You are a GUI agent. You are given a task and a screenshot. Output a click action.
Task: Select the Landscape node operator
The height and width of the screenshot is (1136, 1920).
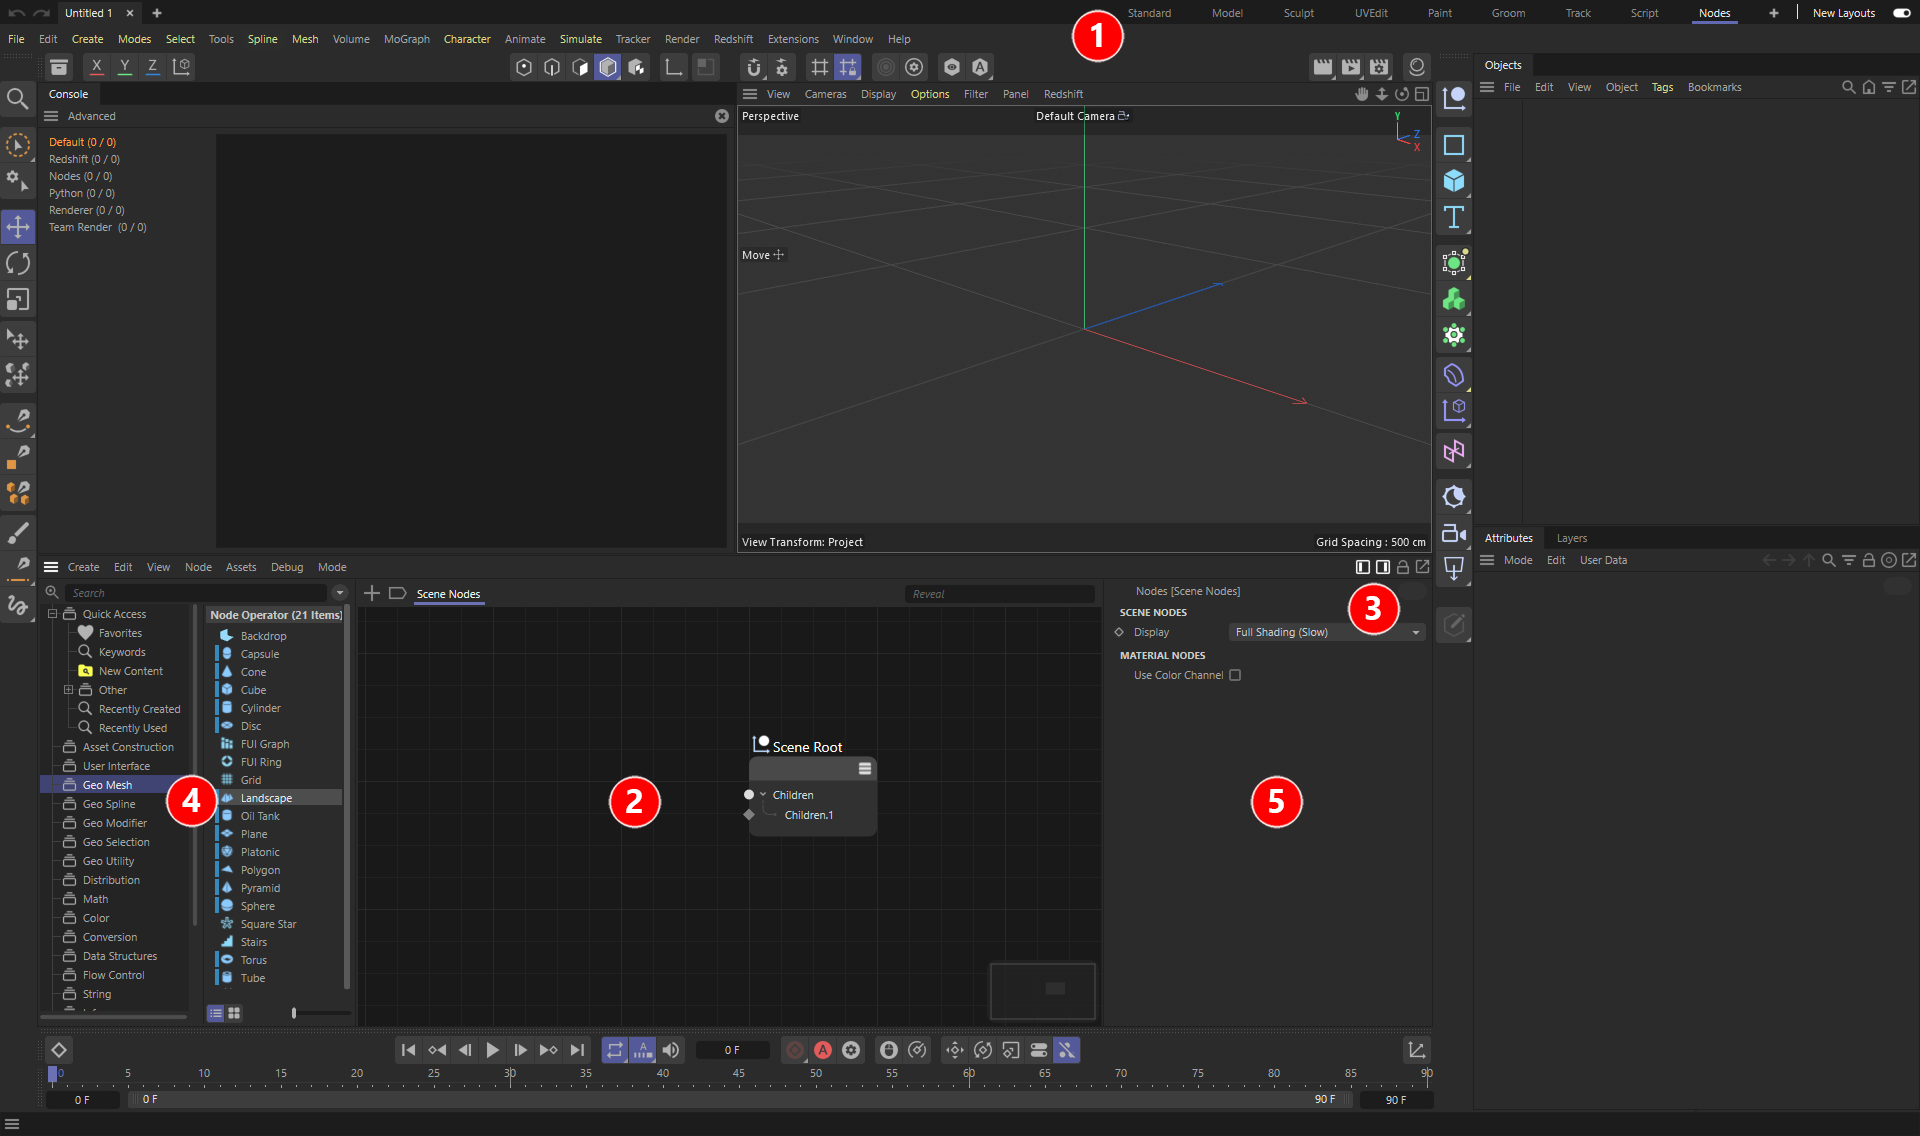pos(266,798)
